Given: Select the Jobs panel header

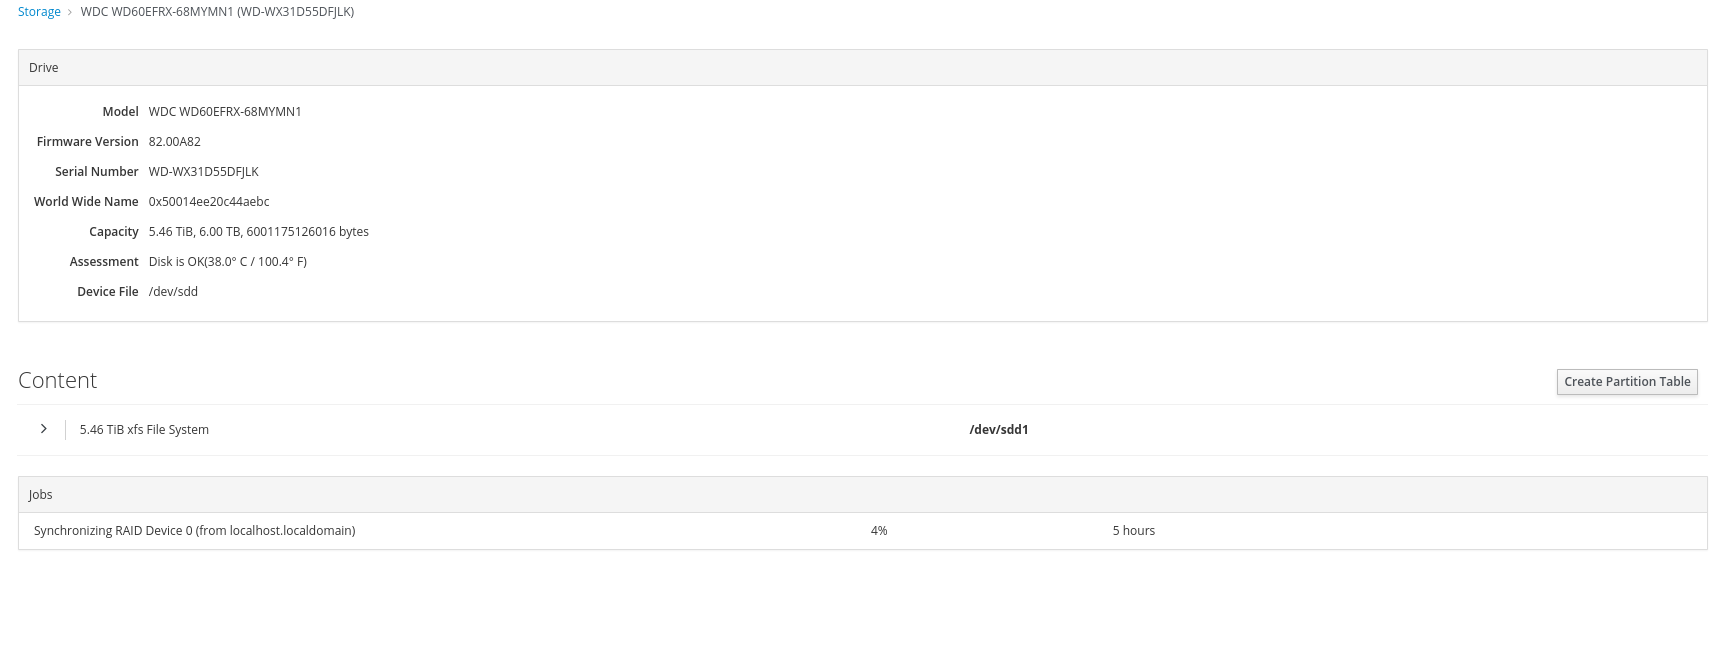Looking at the screenshot, I should (41, 494).
